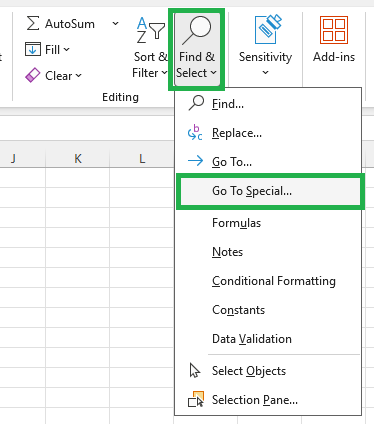The height and width of the screenshot is (424, 377).
Task: Expand the Sensitivity dropdown chevron
Action: coord(265,72)
